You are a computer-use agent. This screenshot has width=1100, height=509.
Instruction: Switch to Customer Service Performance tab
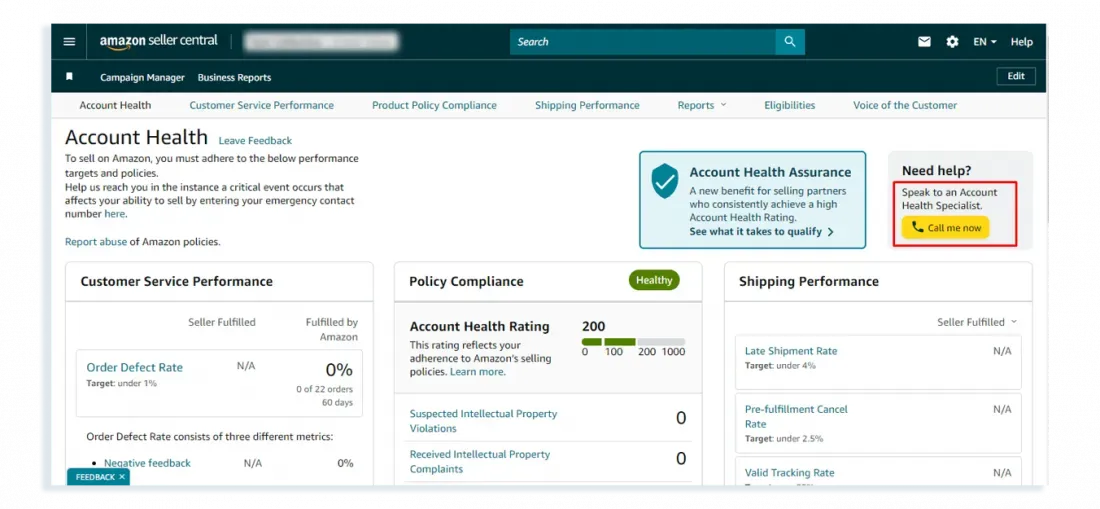[261, 105]
